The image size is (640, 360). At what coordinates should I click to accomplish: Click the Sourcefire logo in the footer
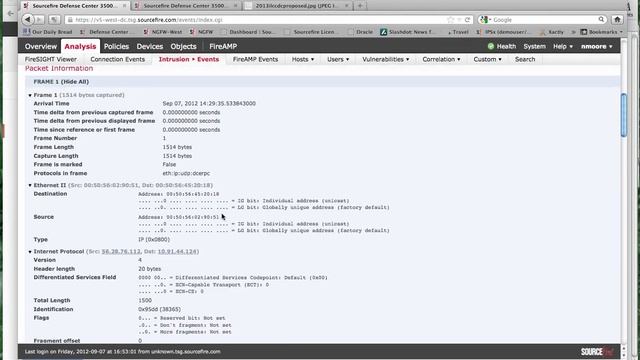coord(597,351)
